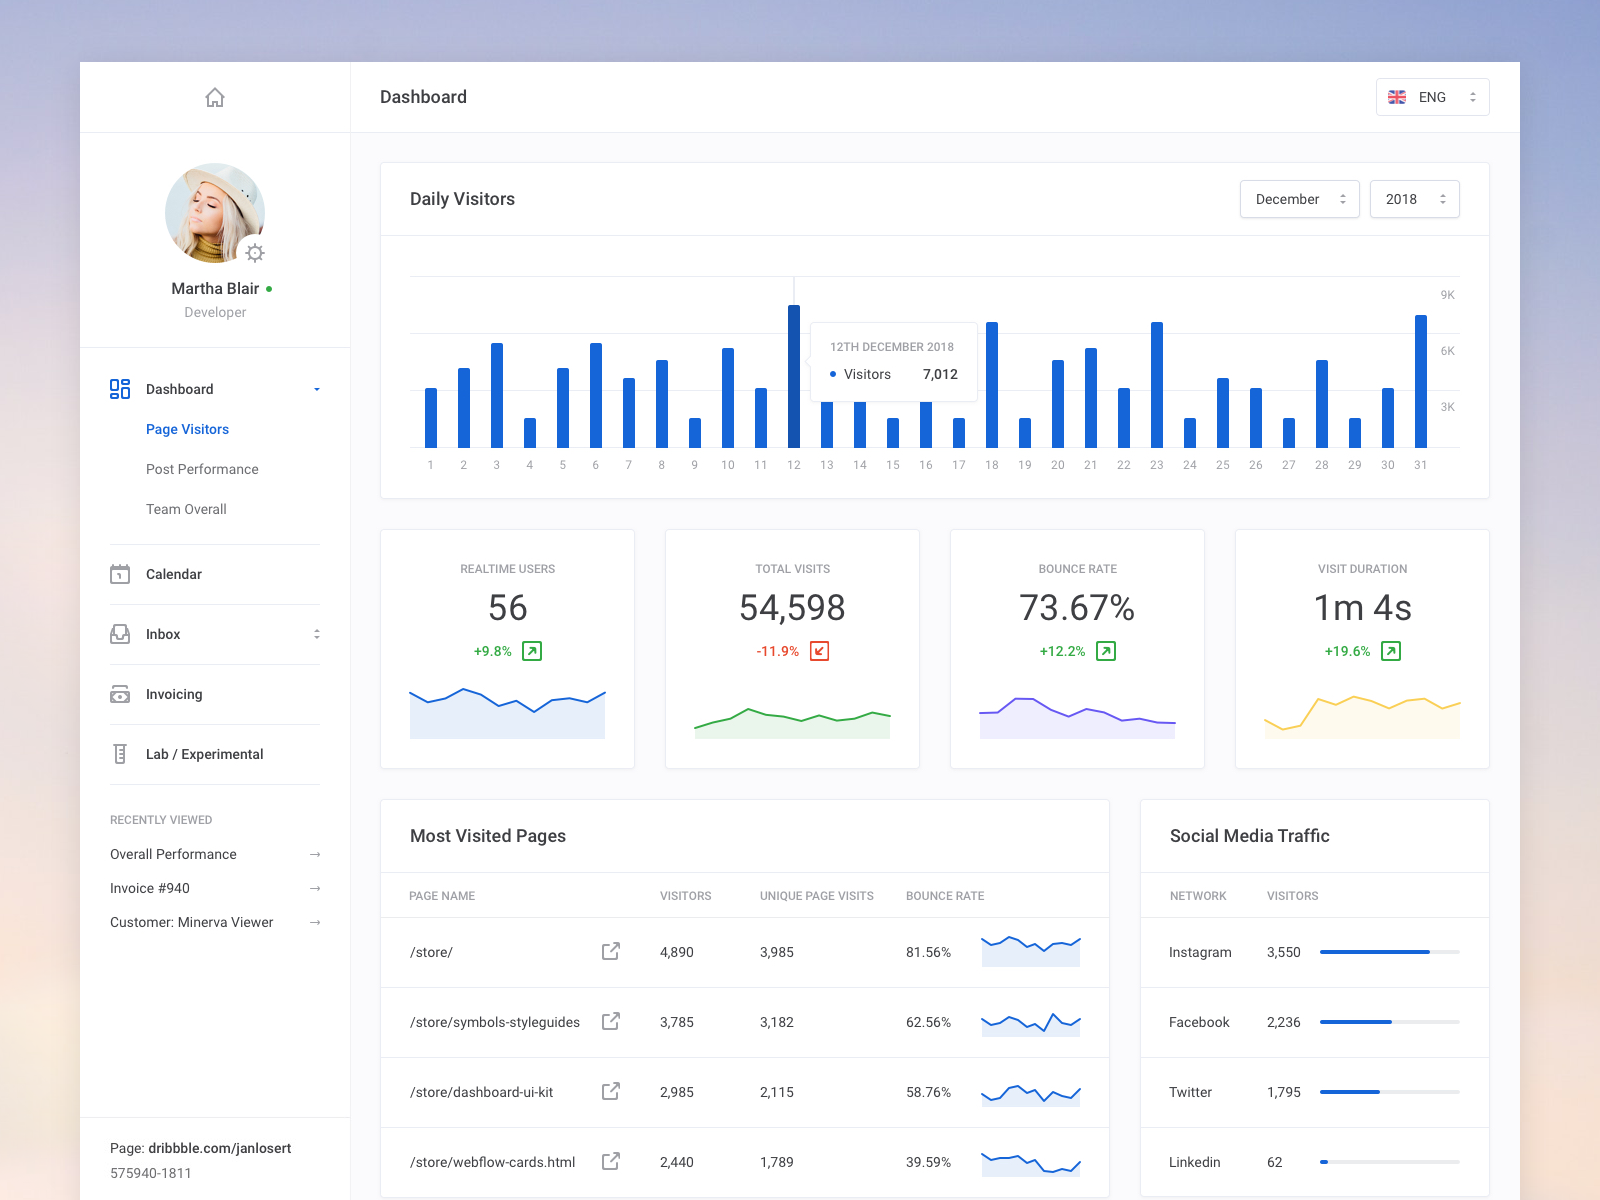The height and width of the screenshot is (1200, 1600).
Task: Sort by PAGE NAME column header
Action: click(x=442, y=896)
